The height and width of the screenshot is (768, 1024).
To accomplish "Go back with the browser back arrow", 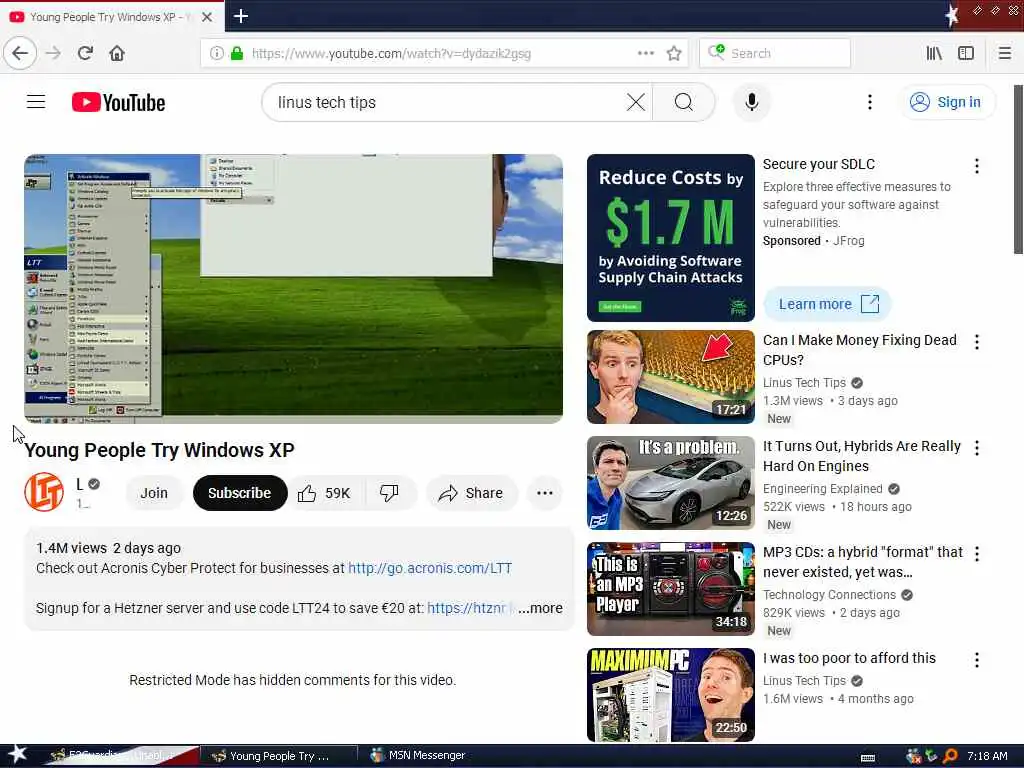I will click(x=20, y=53).
